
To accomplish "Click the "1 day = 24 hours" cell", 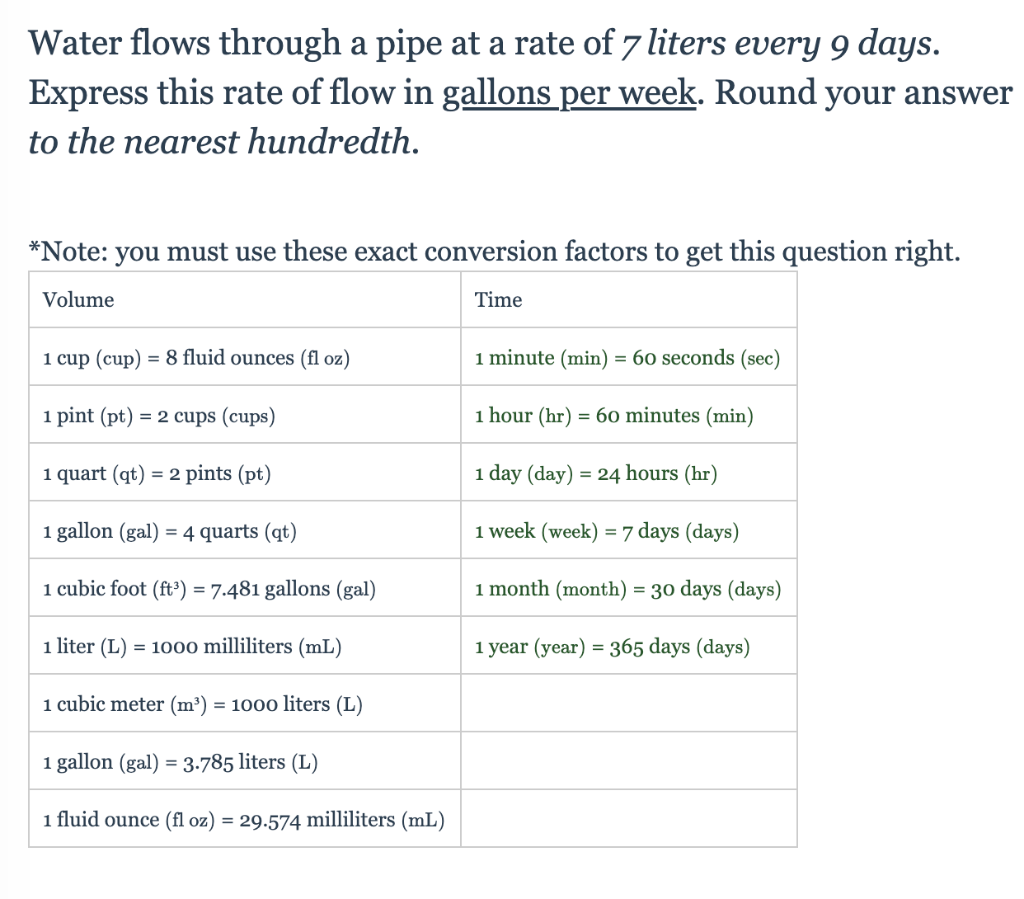I will (x=596, y=473).
